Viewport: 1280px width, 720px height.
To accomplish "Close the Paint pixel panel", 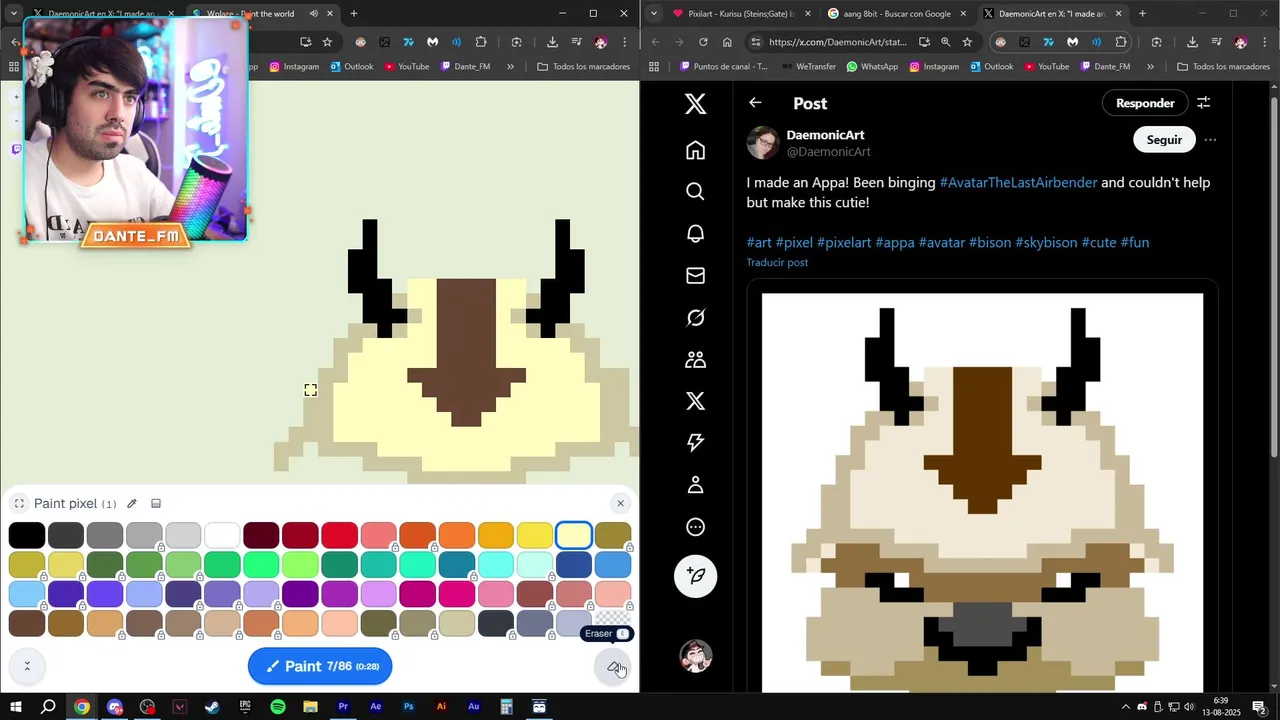I will [x=620, y=503].
